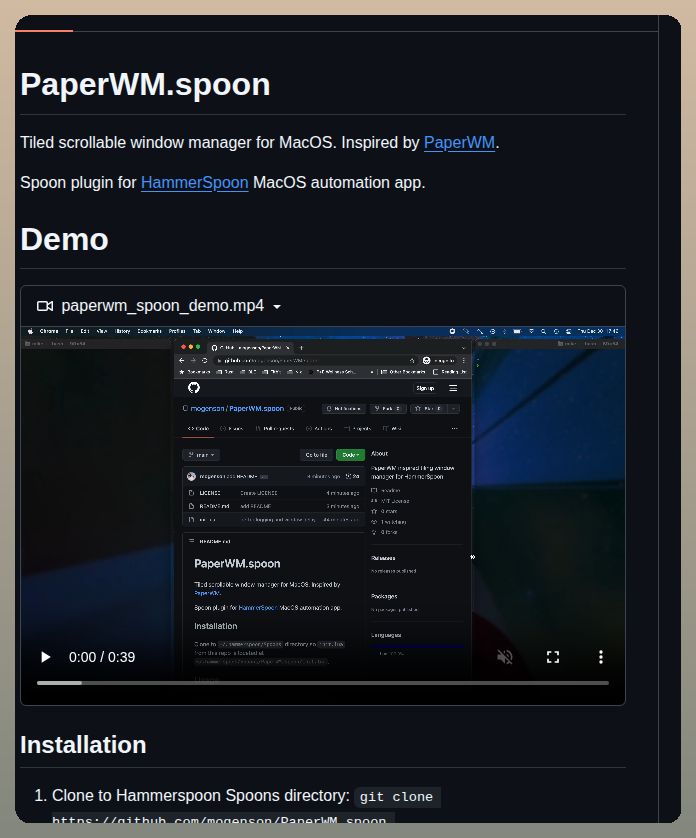Click the 0:00 / 0:39 time display

102,657
